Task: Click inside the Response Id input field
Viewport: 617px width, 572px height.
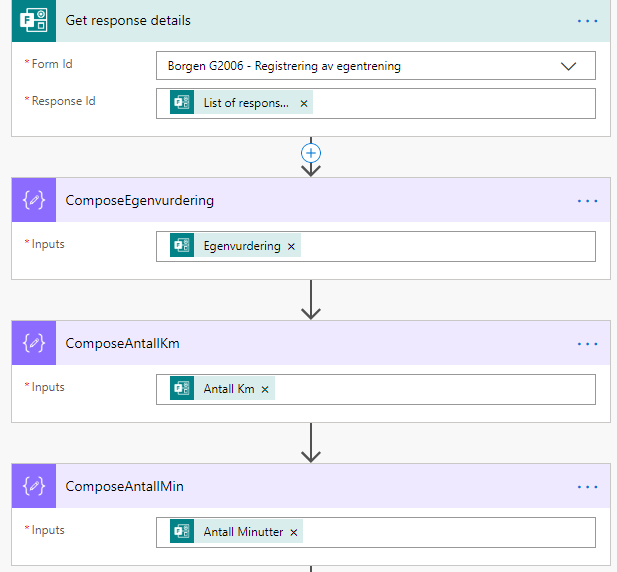Action: (x=450, y=103)
